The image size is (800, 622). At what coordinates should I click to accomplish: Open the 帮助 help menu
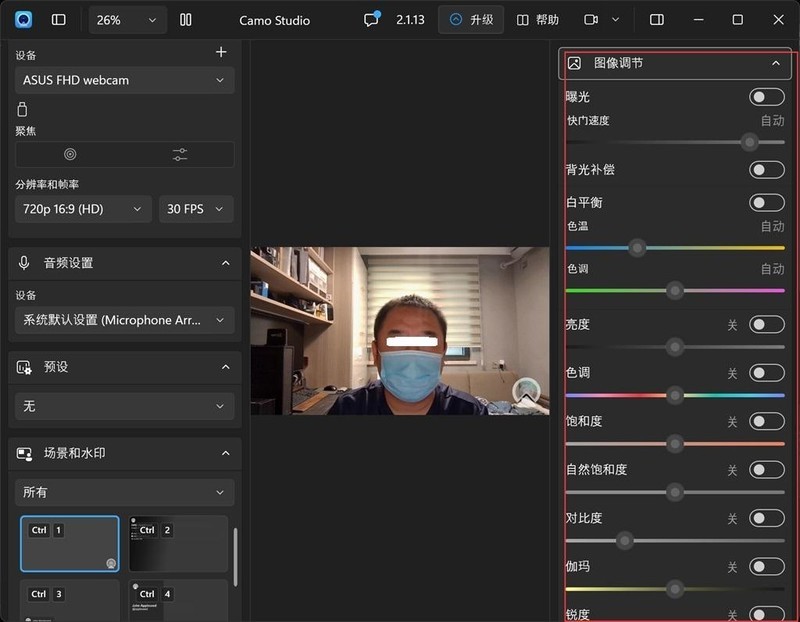(x=538, y=19)
